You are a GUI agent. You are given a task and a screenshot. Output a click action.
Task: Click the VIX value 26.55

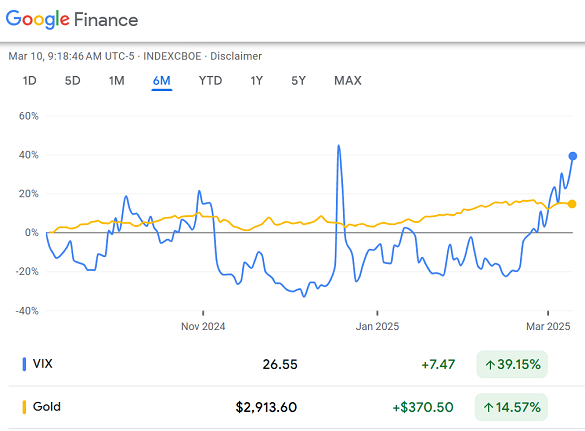[280, 364]
